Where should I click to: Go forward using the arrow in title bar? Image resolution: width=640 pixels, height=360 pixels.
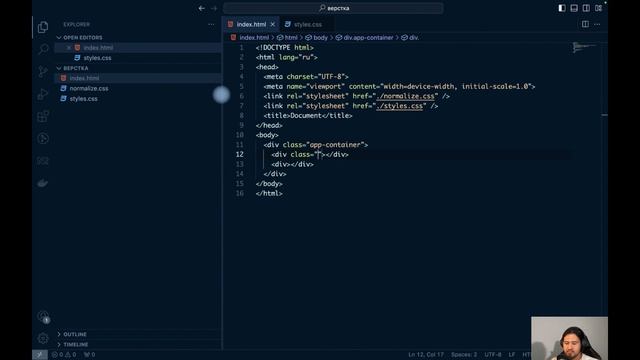coord(214,8)
